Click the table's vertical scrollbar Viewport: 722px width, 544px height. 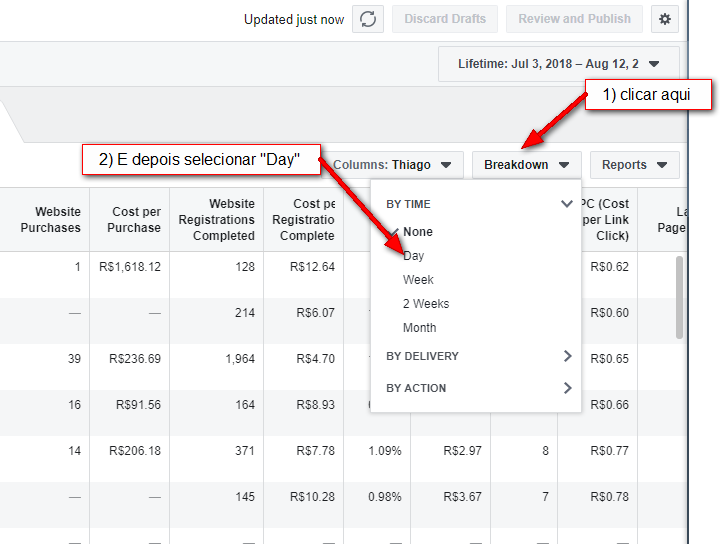tap(680, 297)
